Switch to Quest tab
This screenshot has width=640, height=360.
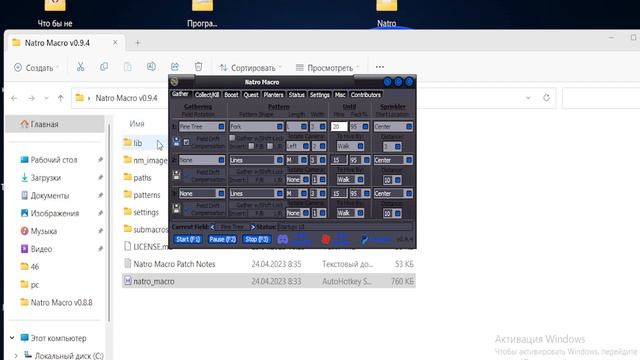[251, 95]
